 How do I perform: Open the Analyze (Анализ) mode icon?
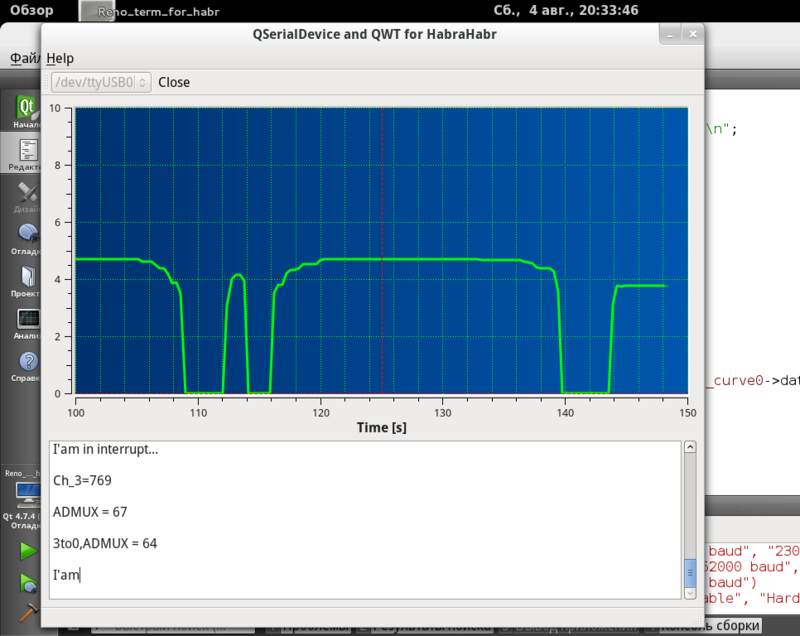[x=28, y=323]
